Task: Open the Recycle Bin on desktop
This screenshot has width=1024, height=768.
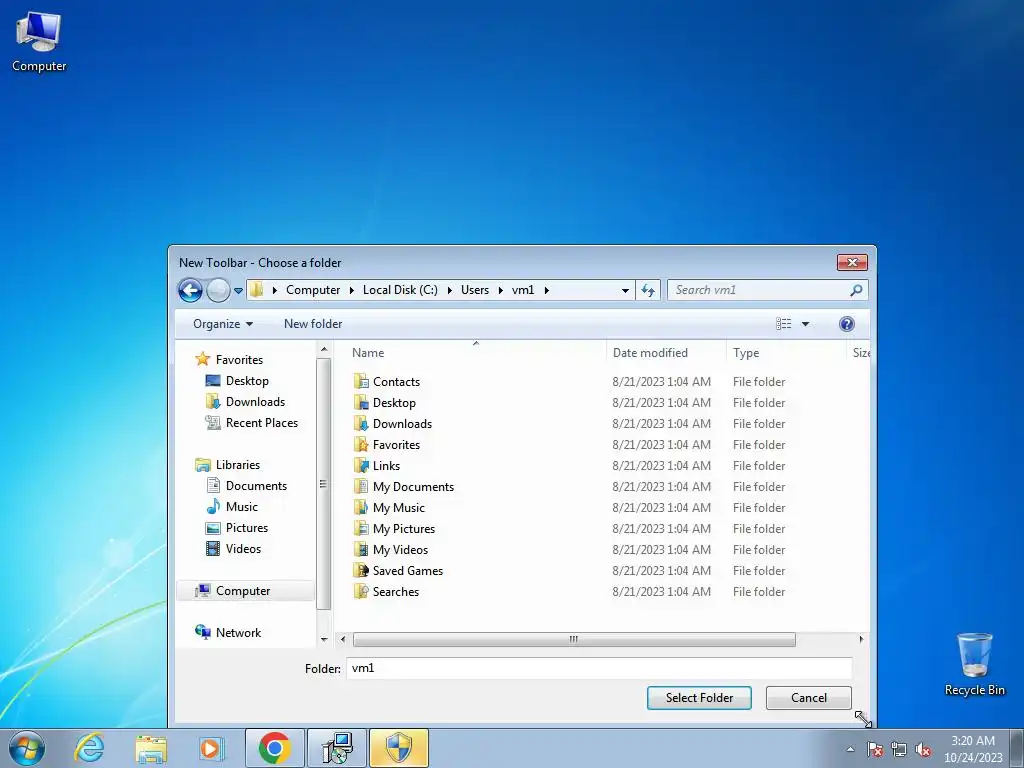Action: tap(974, 664)
